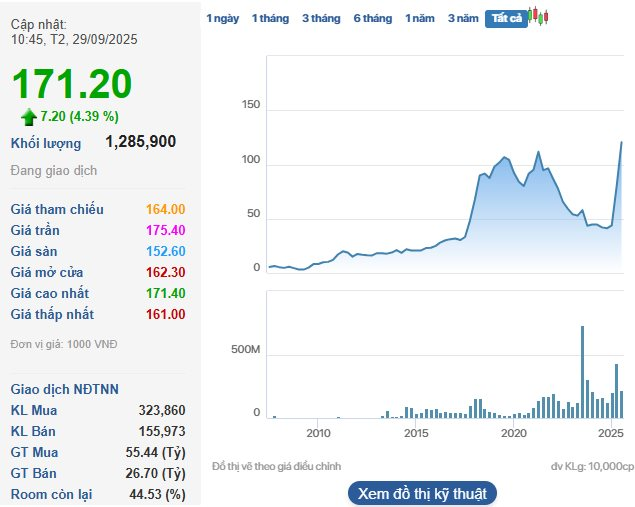635x507 pixels.
Task: Switch chart to 3 năm range
Action: click(x=463, y=19)
